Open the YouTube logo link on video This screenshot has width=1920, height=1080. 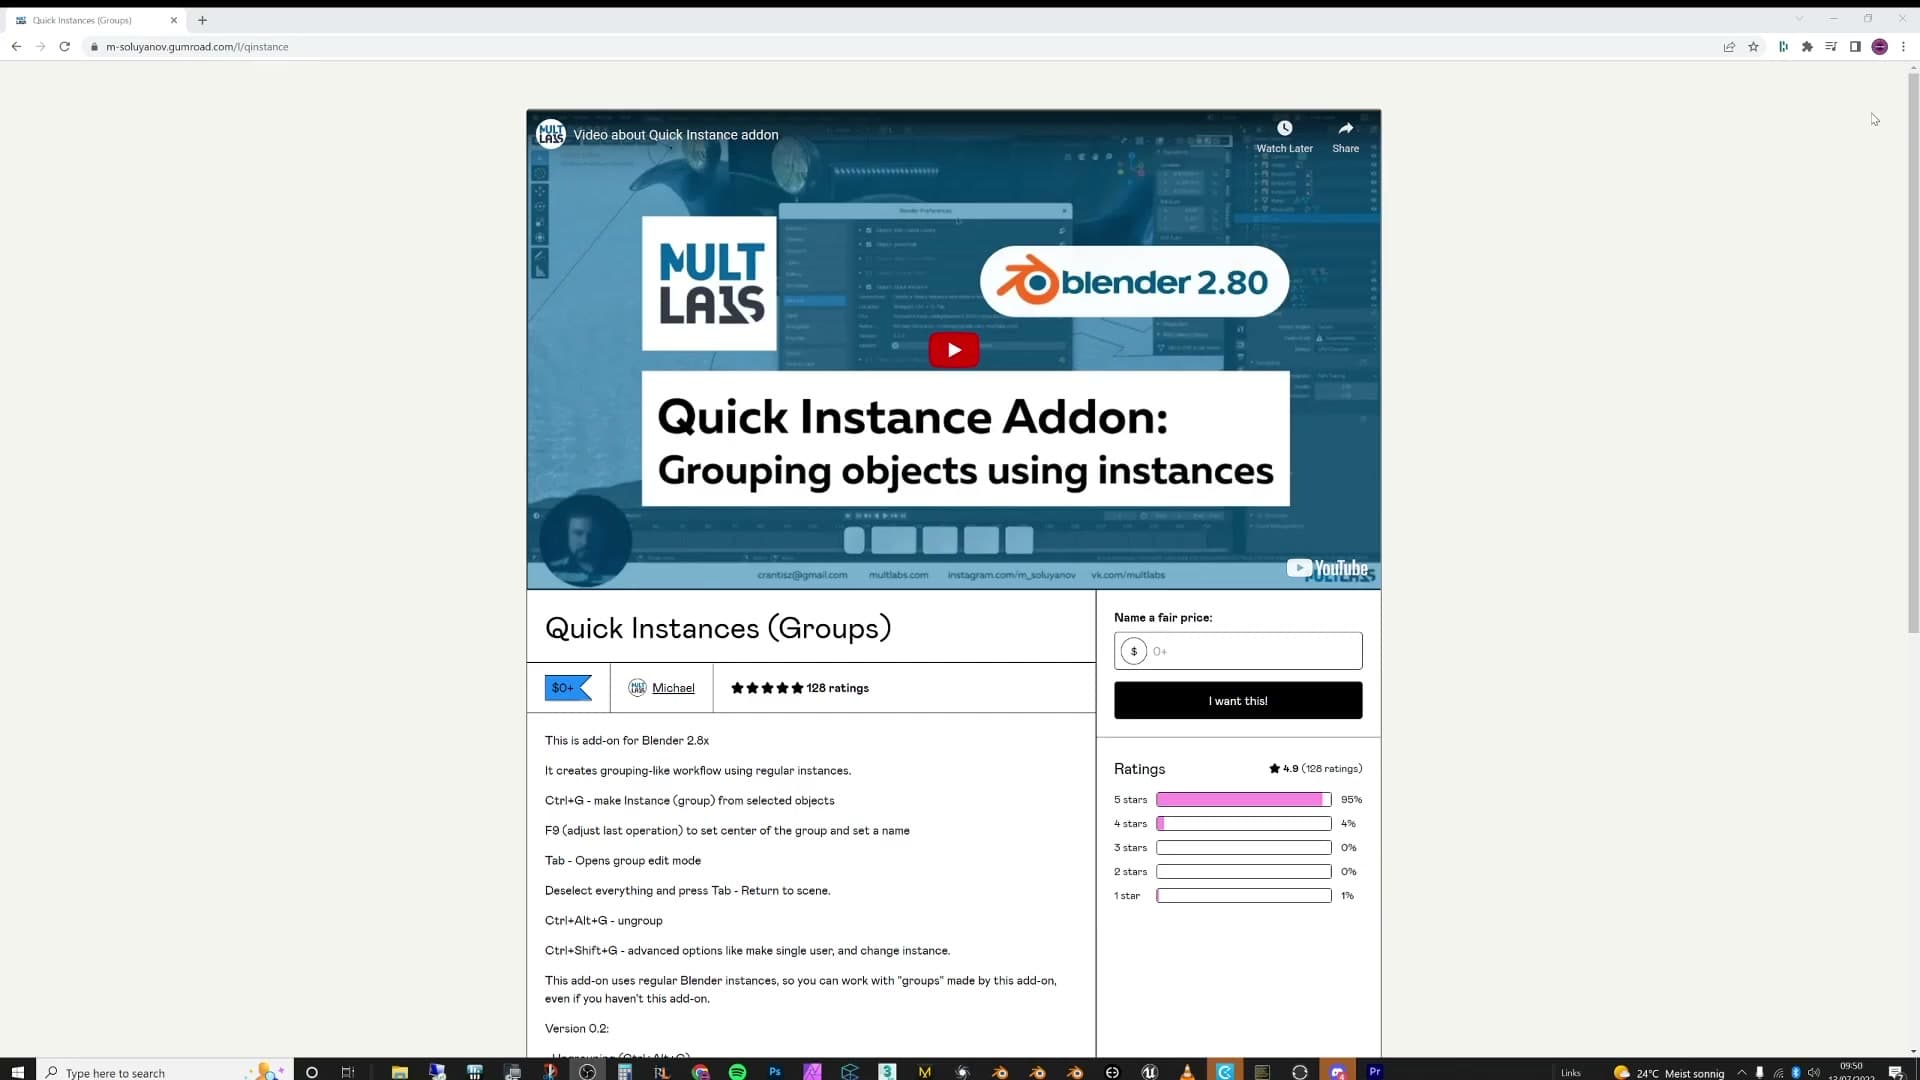pyautogui.click(x=1327, y=568)
